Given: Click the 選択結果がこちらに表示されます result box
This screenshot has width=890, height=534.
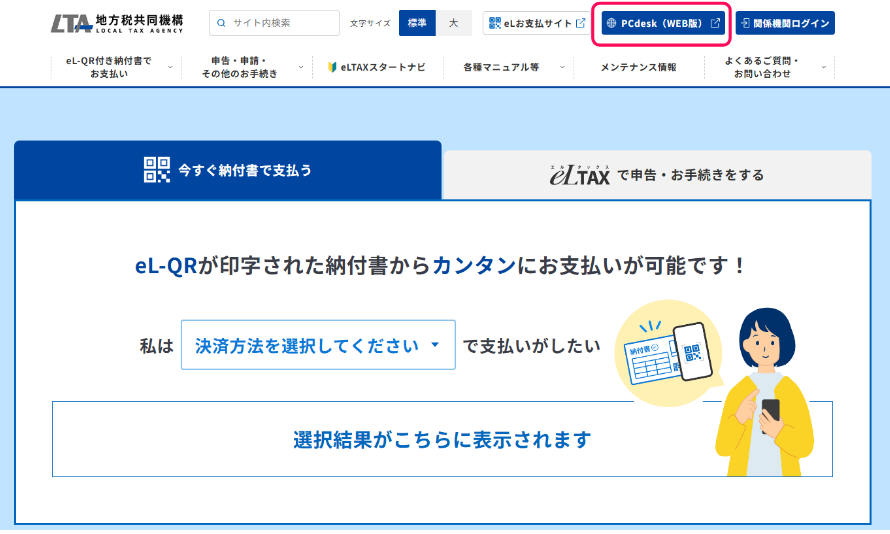Looking at the screenshot, I should [x=442, y=439].
